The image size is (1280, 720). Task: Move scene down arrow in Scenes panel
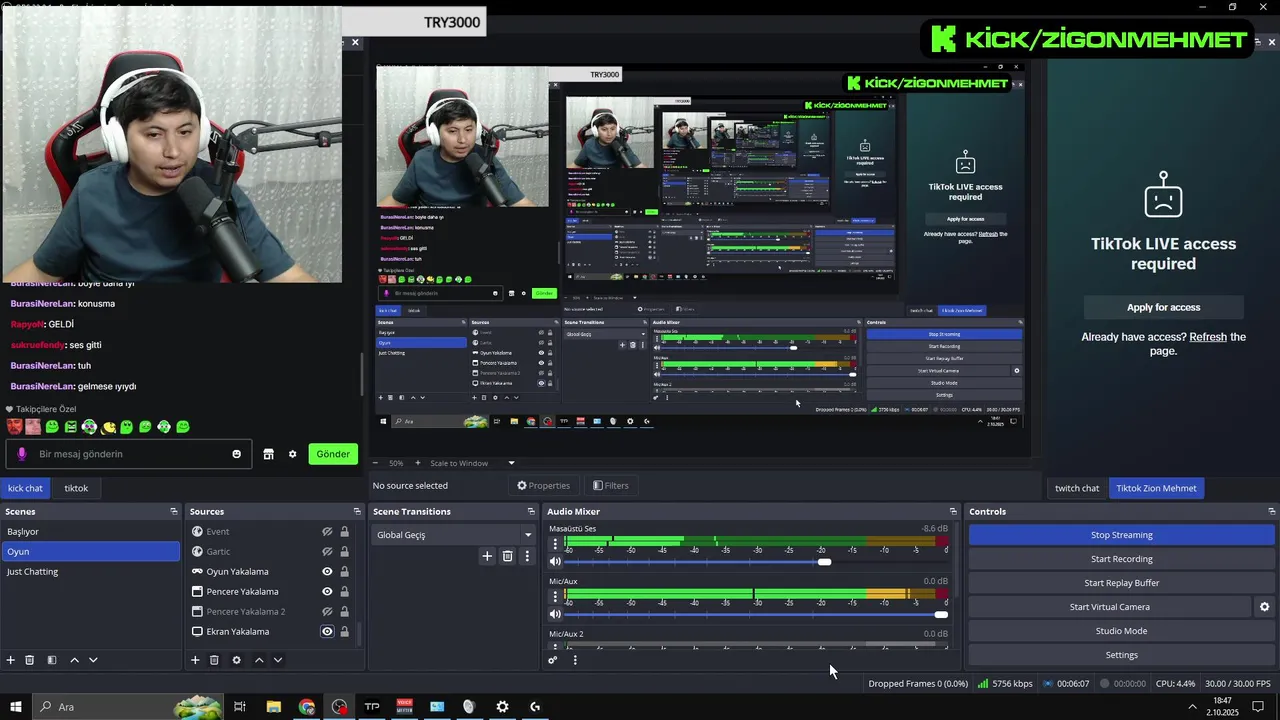click(x=93, y=660)
